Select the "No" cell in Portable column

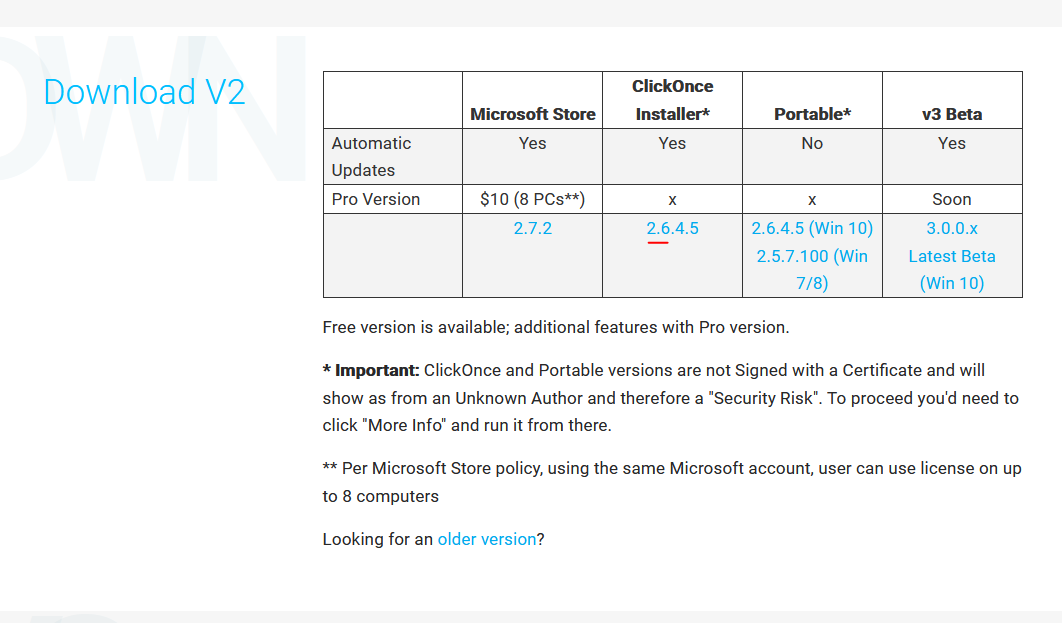(x=812, y=143)
